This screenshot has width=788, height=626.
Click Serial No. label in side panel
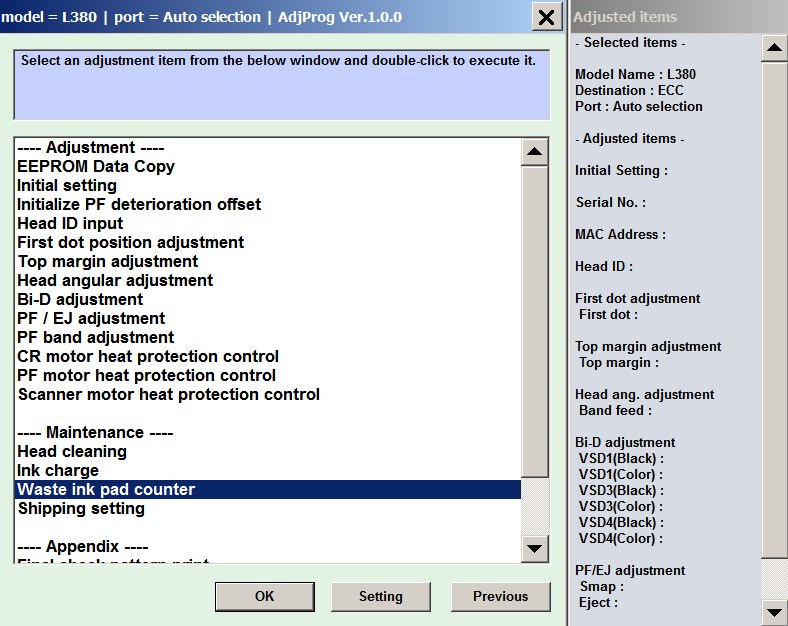(611, 202)
